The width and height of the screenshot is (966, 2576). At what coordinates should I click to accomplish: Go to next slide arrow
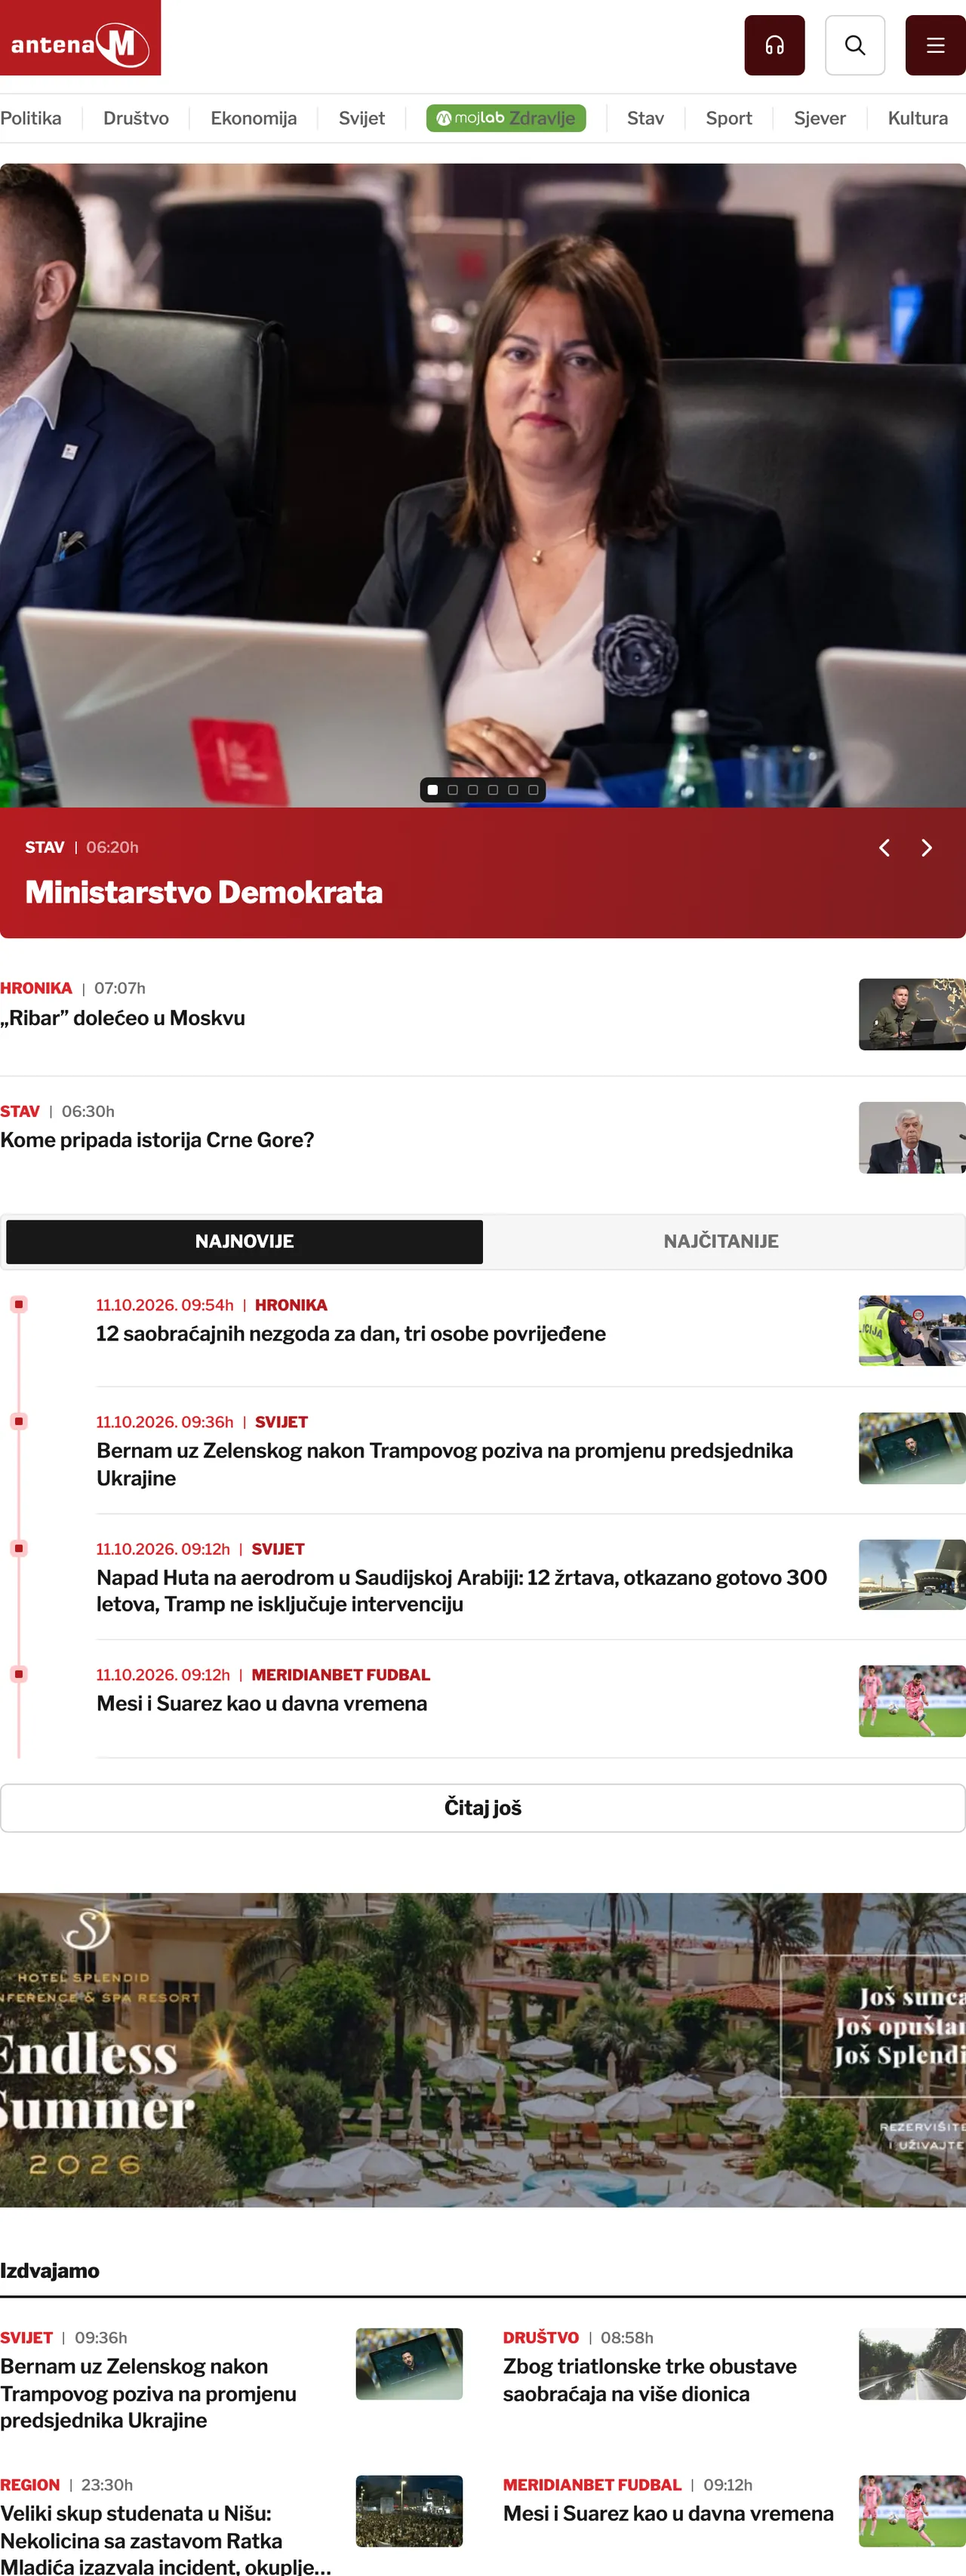[x=926, y=848]
